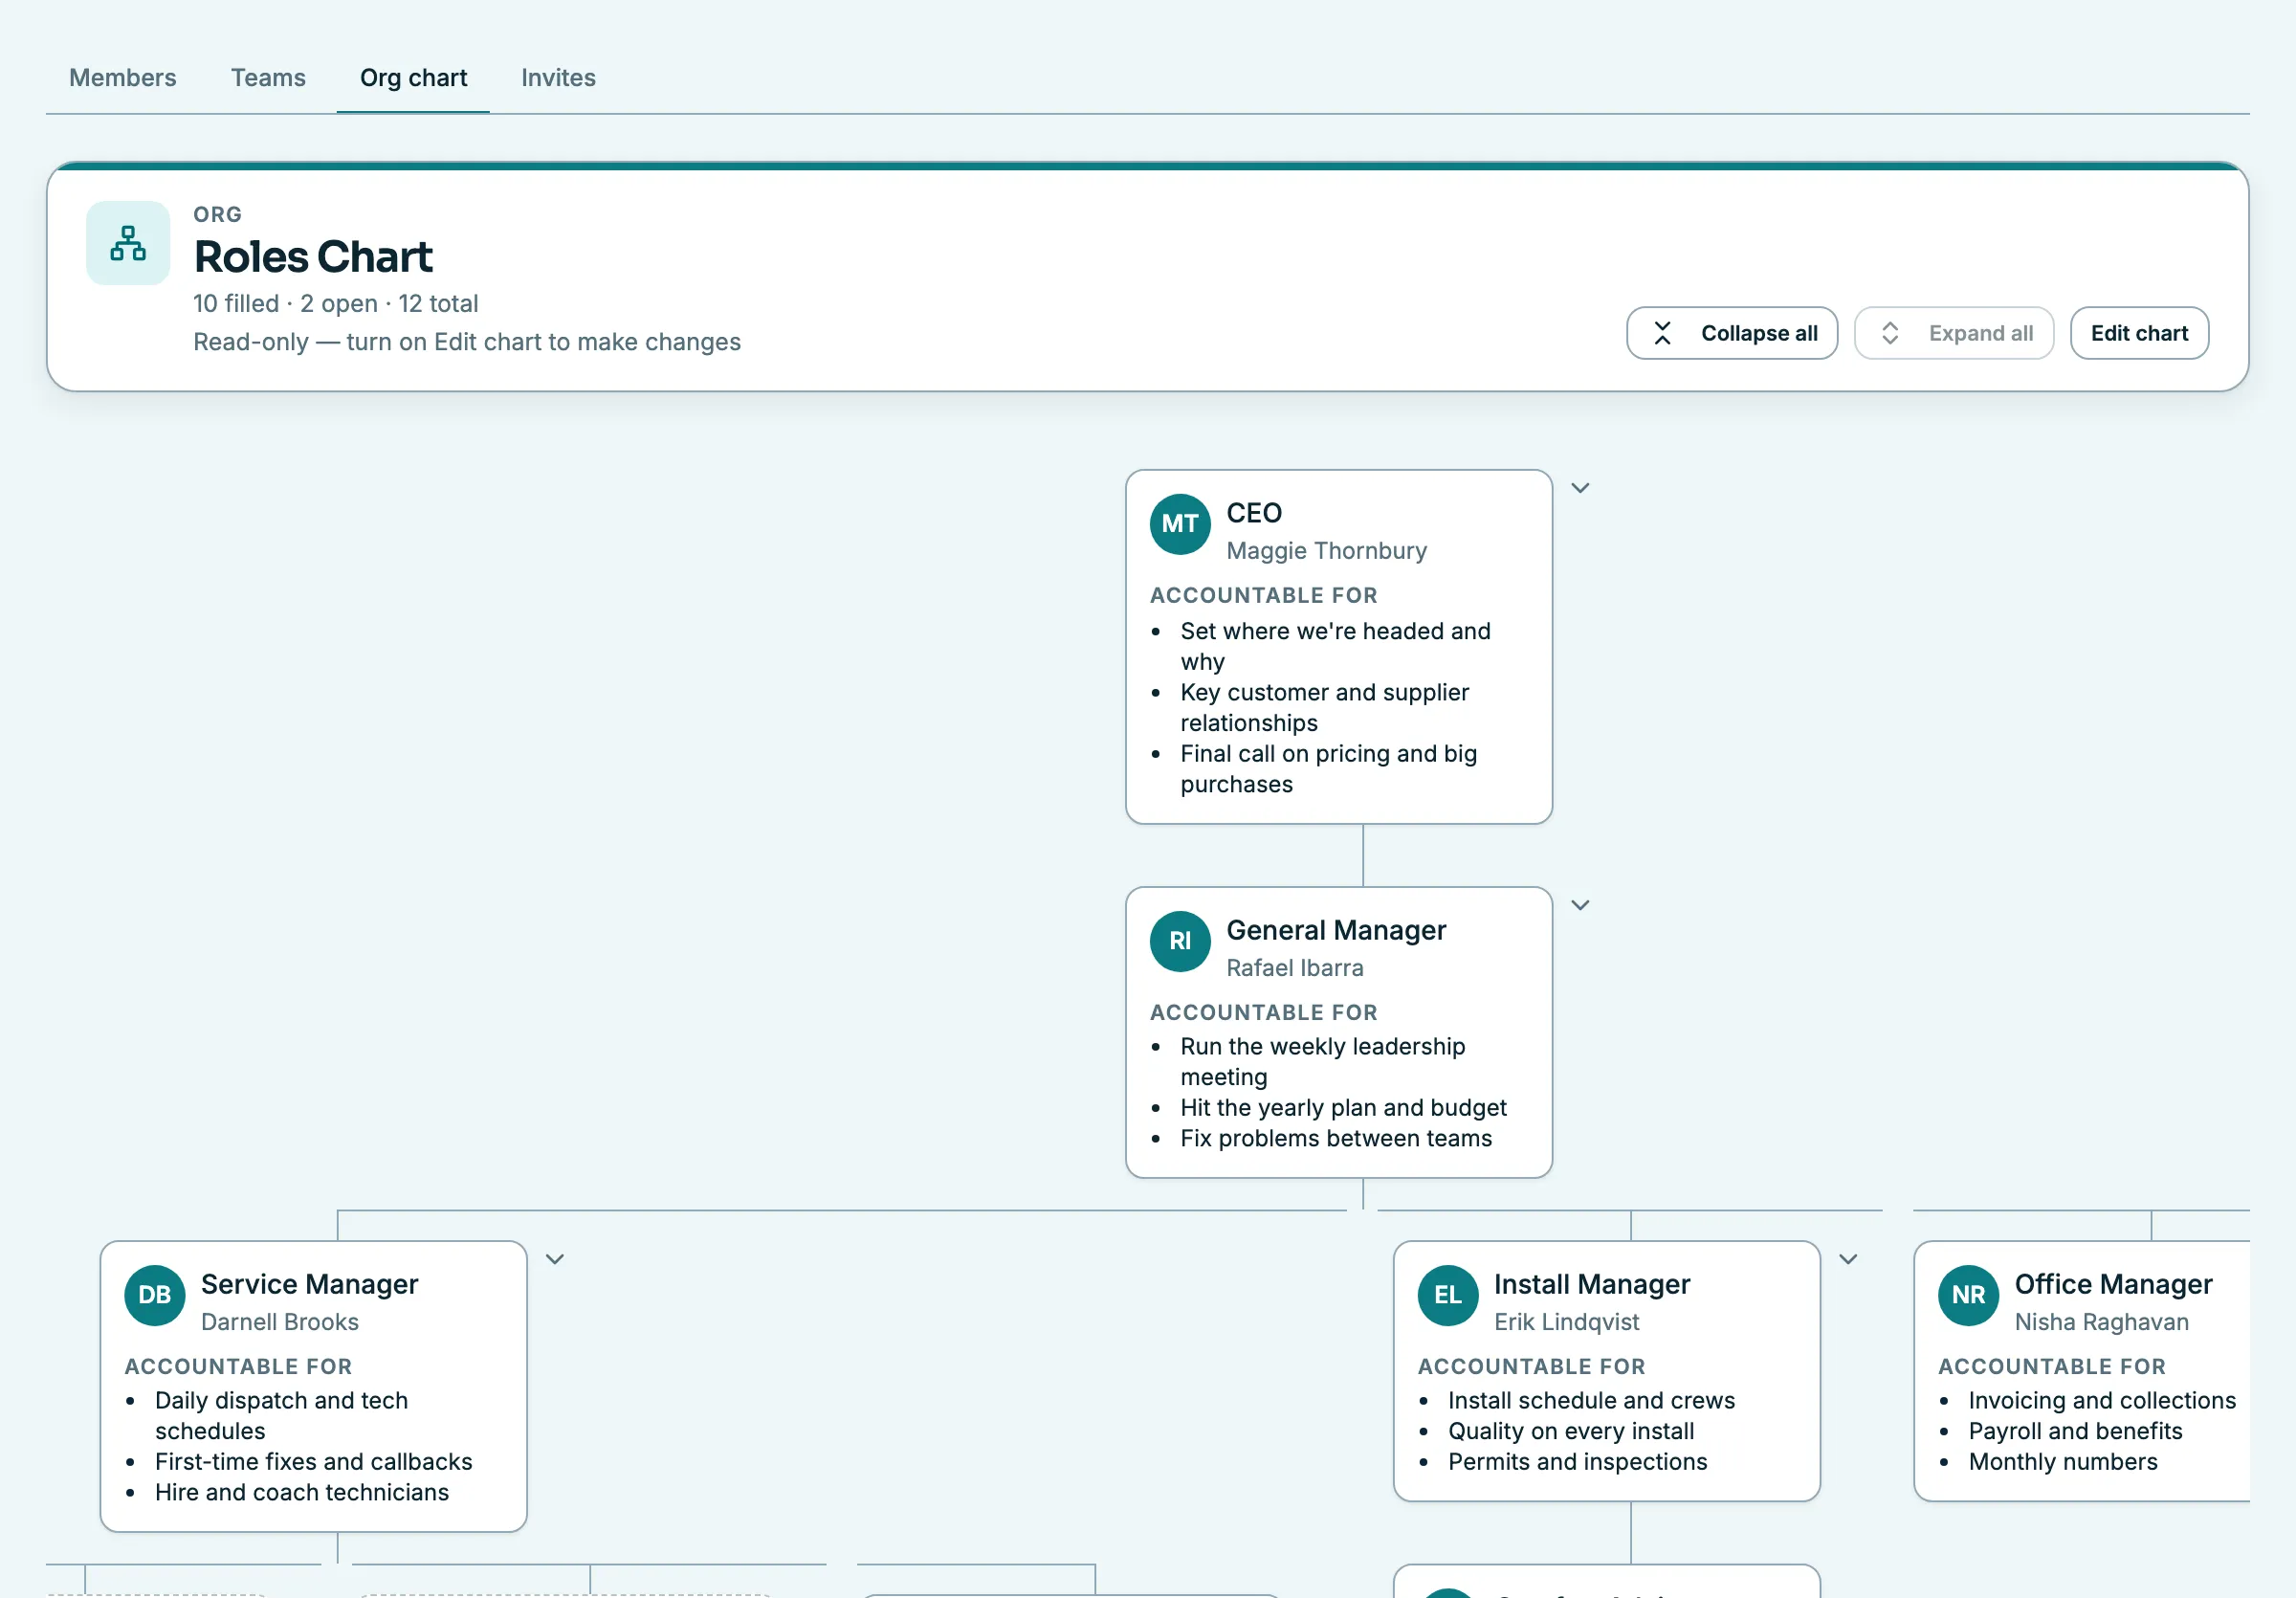Click 'Hit the yearly plan and budget'
The image size is (2296, 1598).
1343,1108
